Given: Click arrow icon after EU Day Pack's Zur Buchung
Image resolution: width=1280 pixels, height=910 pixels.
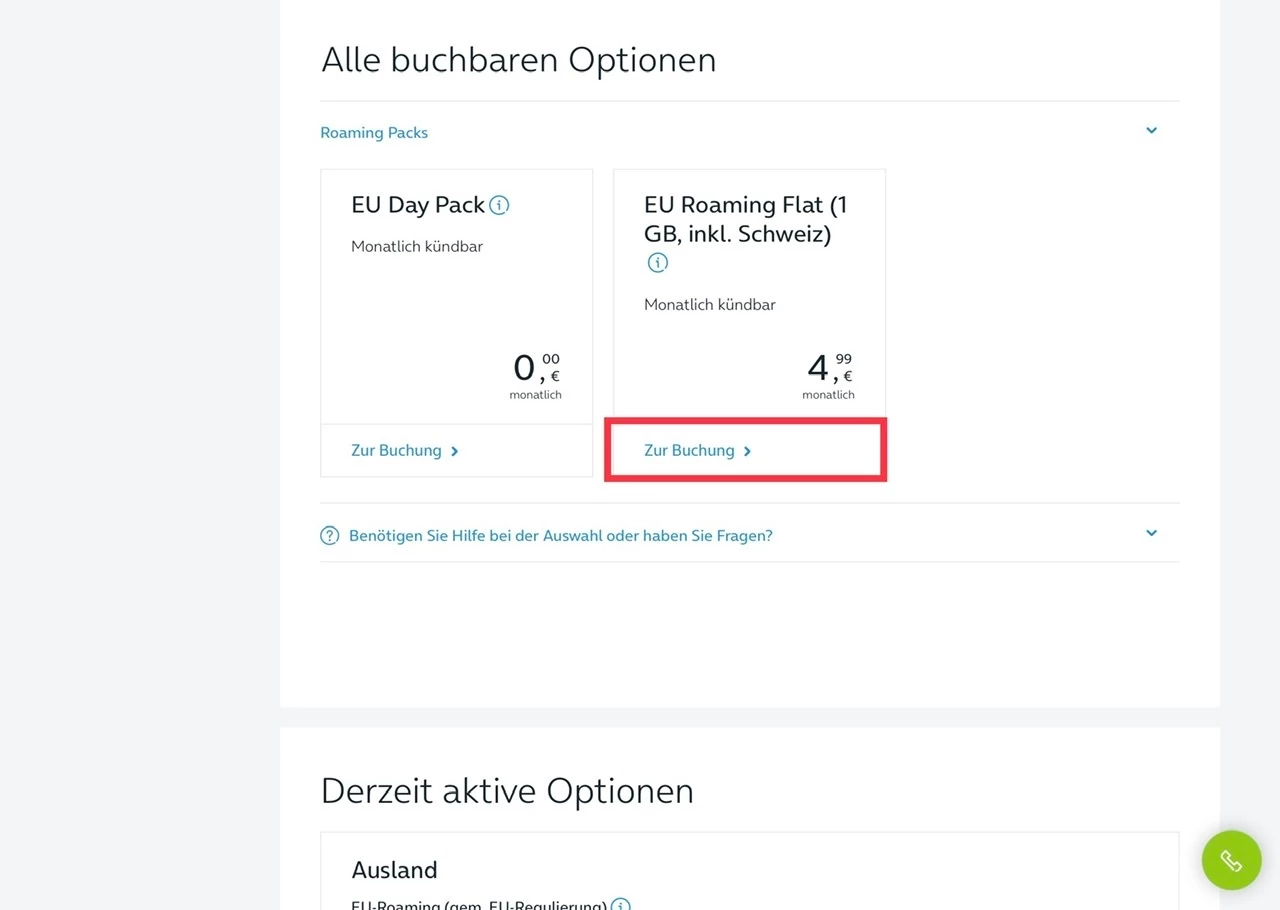Looking at the screenshot, I should pyautogui.click(x=455, y=451).
